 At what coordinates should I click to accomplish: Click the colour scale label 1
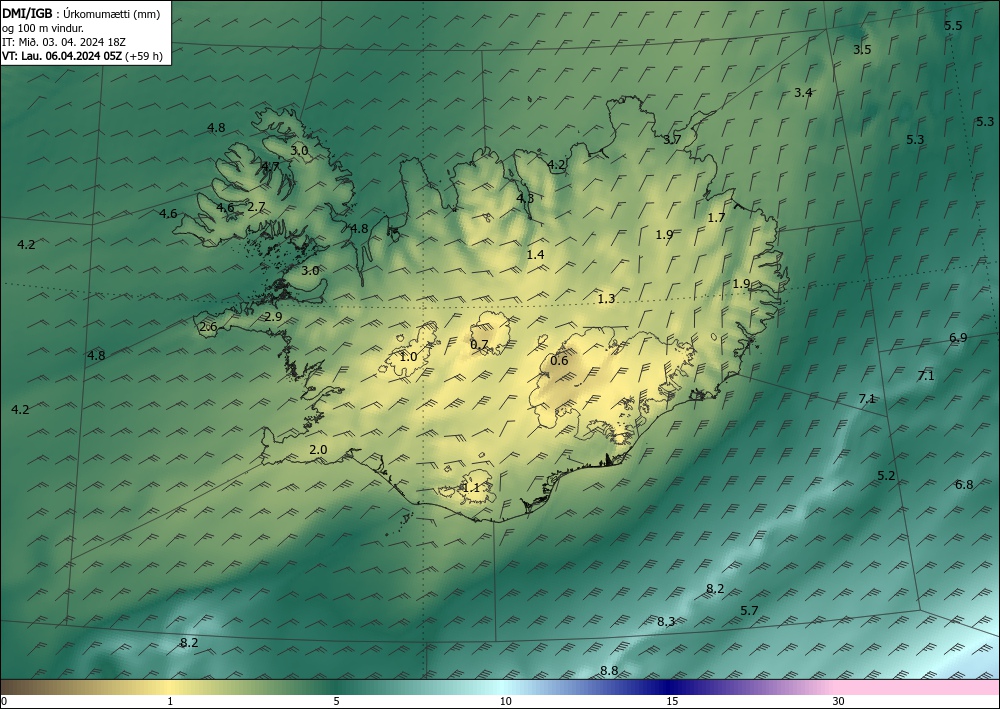point(170,702)
